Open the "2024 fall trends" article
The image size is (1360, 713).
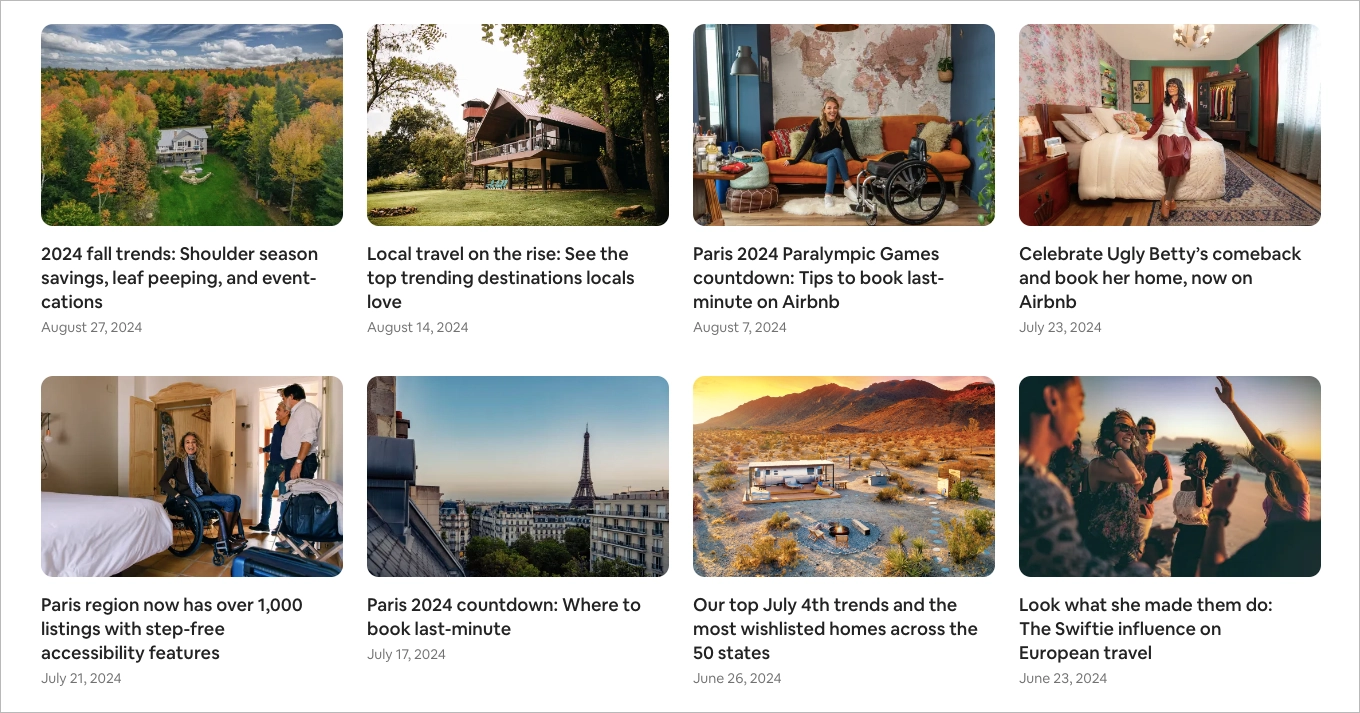179,277
